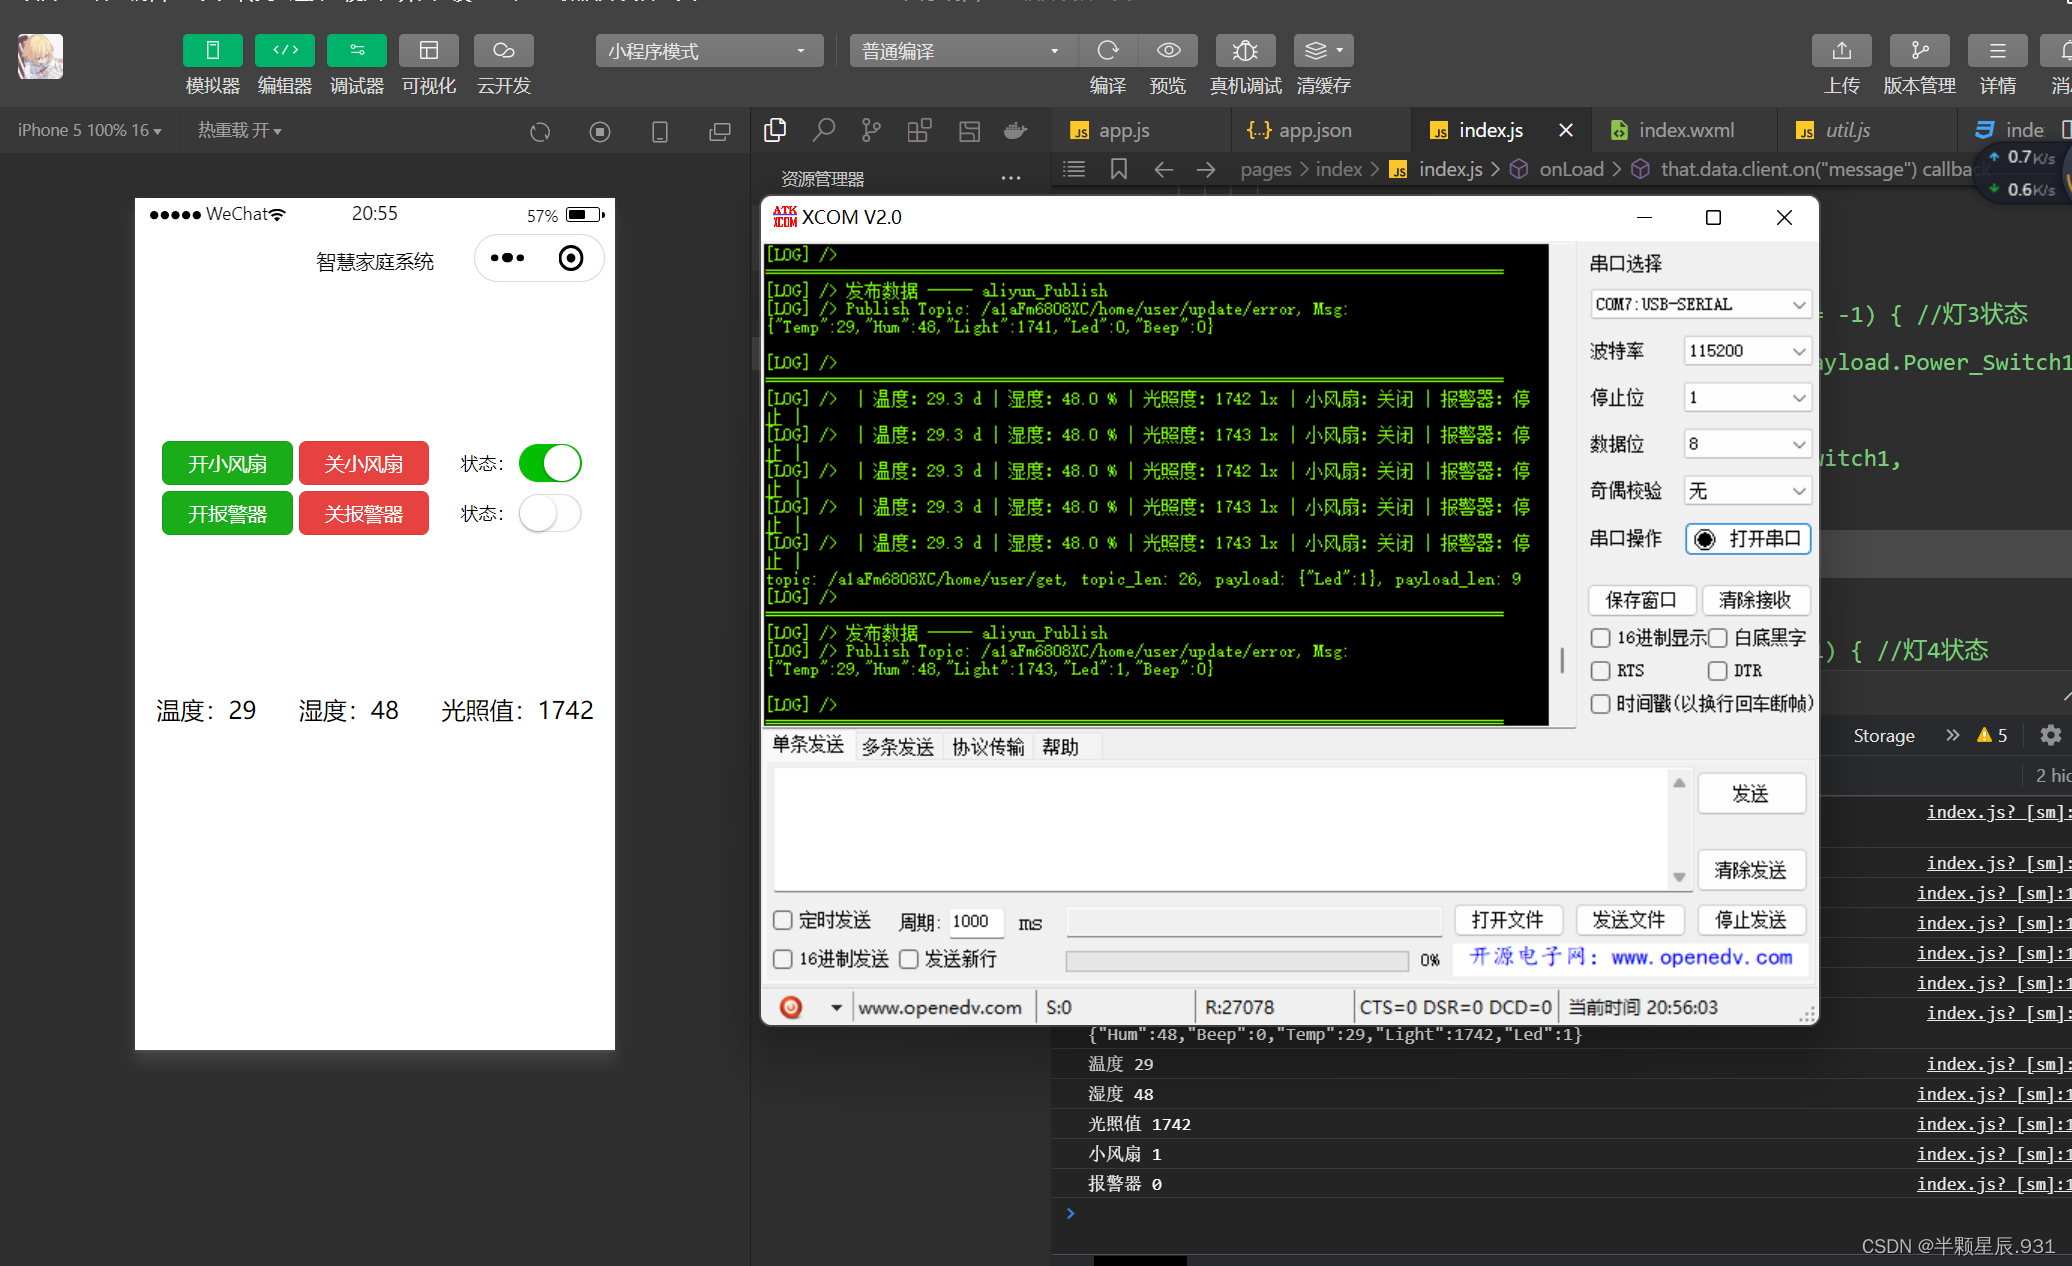Switch to the 多条发送 tab

tap(897, 747)
